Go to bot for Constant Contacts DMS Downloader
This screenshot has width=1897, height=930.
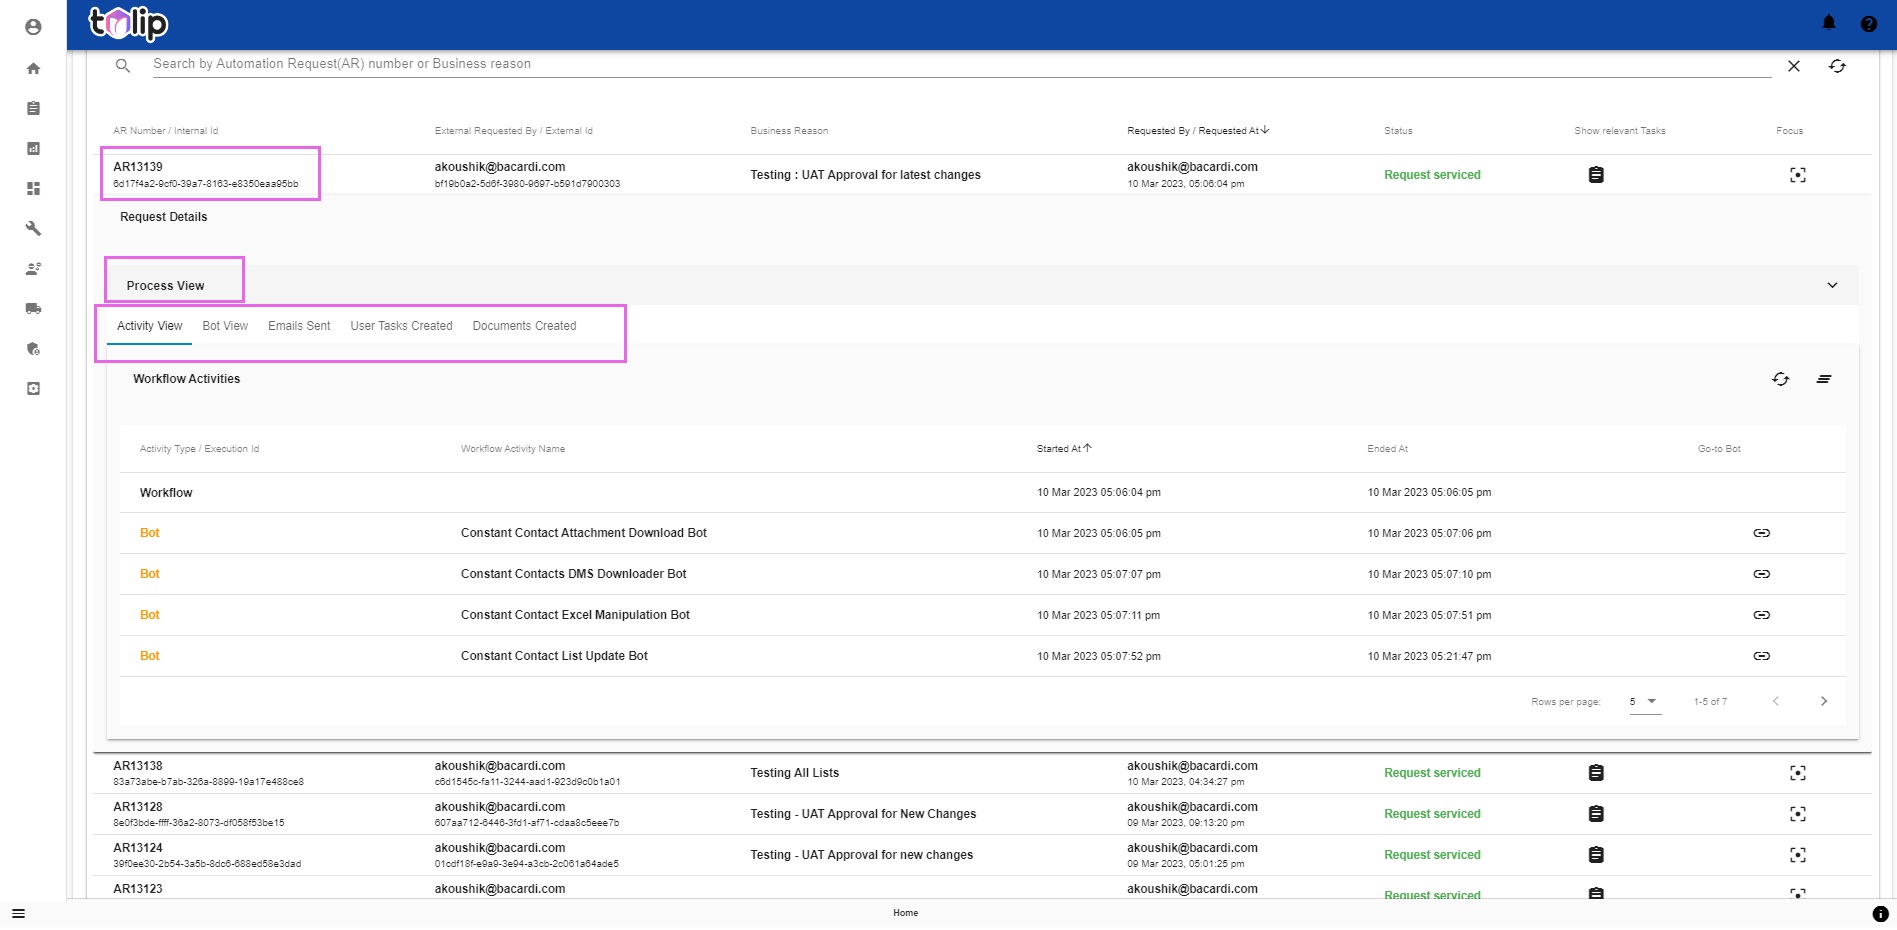tap(1762, 574)
